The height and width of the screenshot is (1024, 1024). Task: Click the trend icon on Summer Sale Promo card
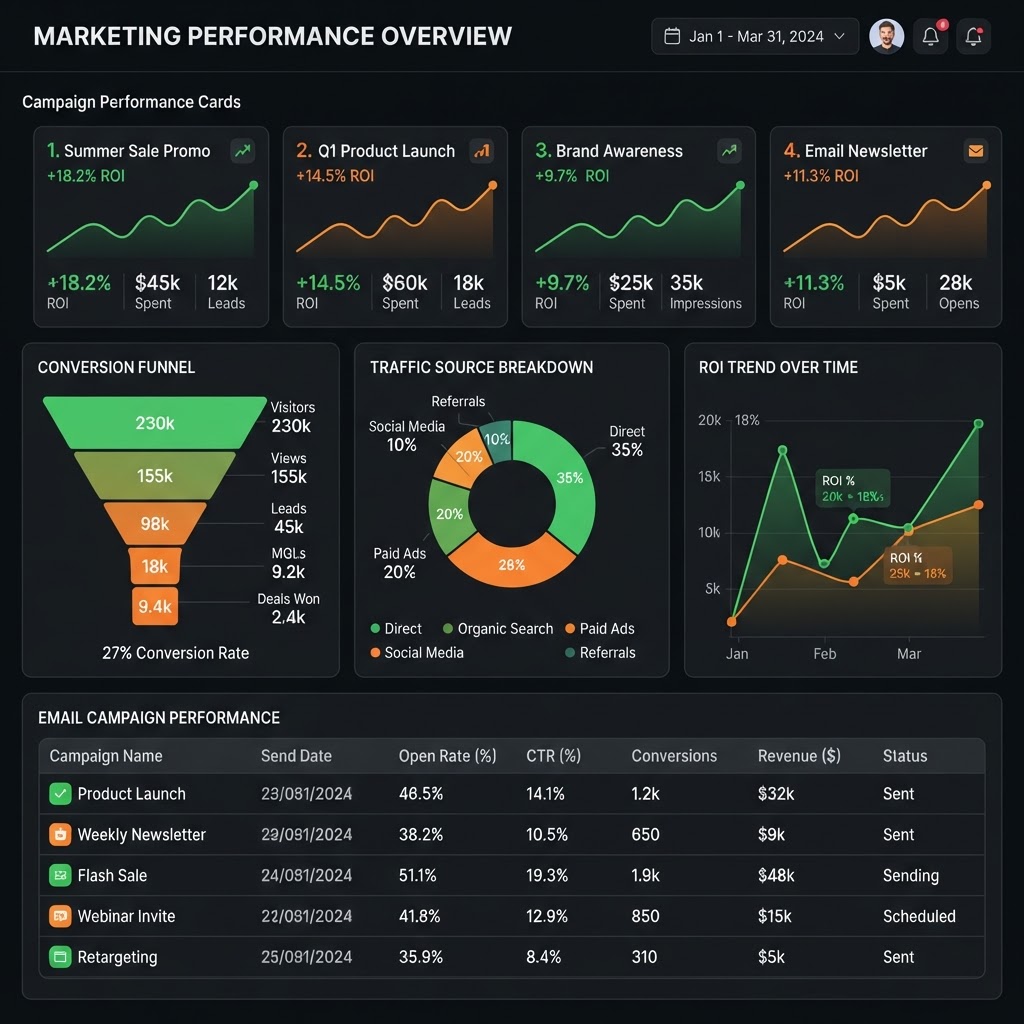click(x=243, y=151)
